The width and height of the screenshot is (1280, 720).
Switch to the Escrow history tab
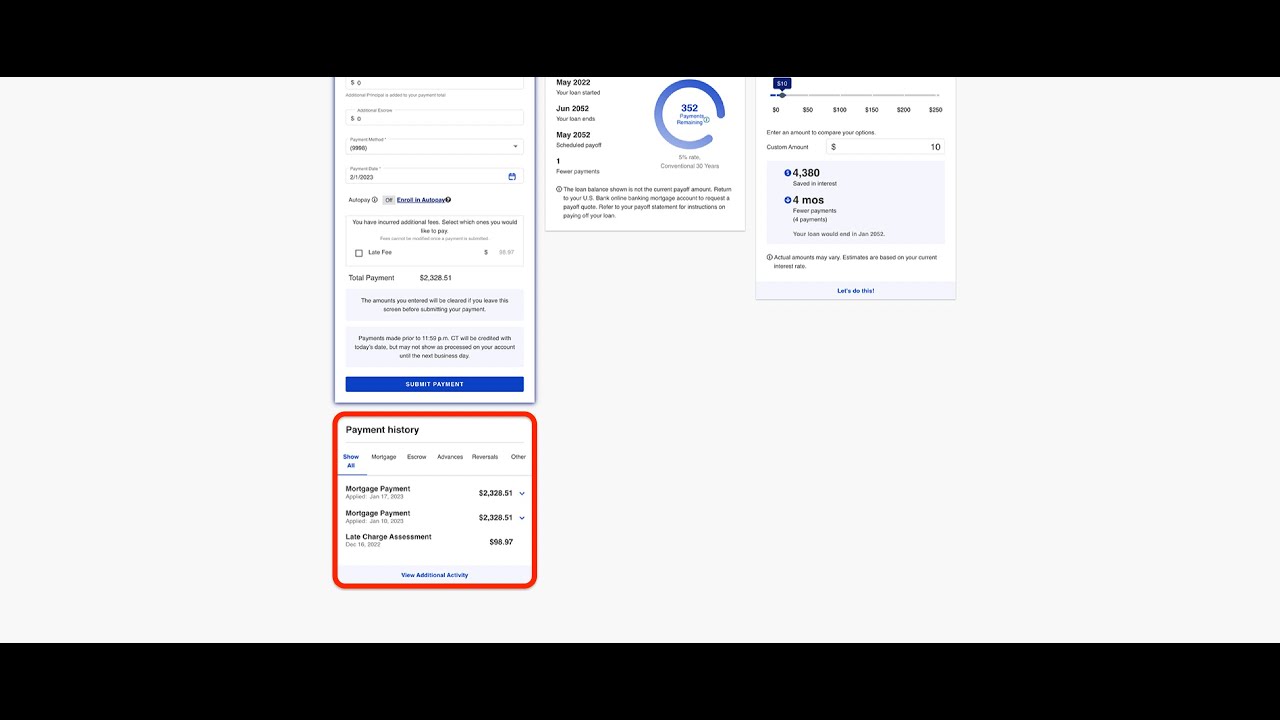click(417, 457)
